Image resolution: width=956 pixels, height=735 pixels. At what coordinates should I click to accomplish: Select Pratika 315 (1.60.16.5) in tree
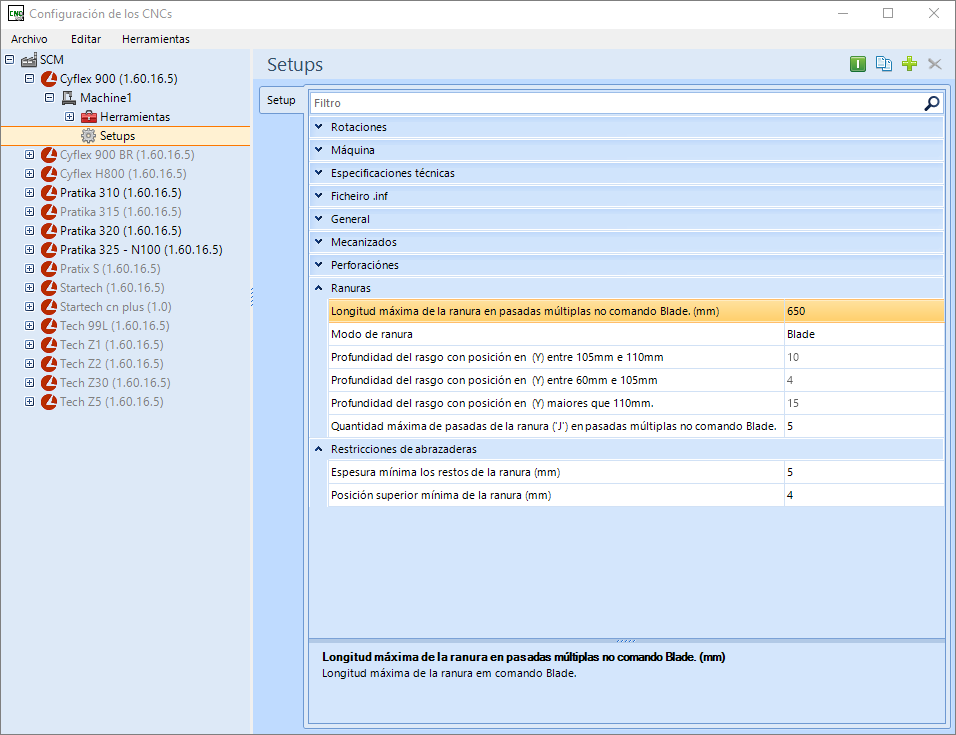point(121,211)
